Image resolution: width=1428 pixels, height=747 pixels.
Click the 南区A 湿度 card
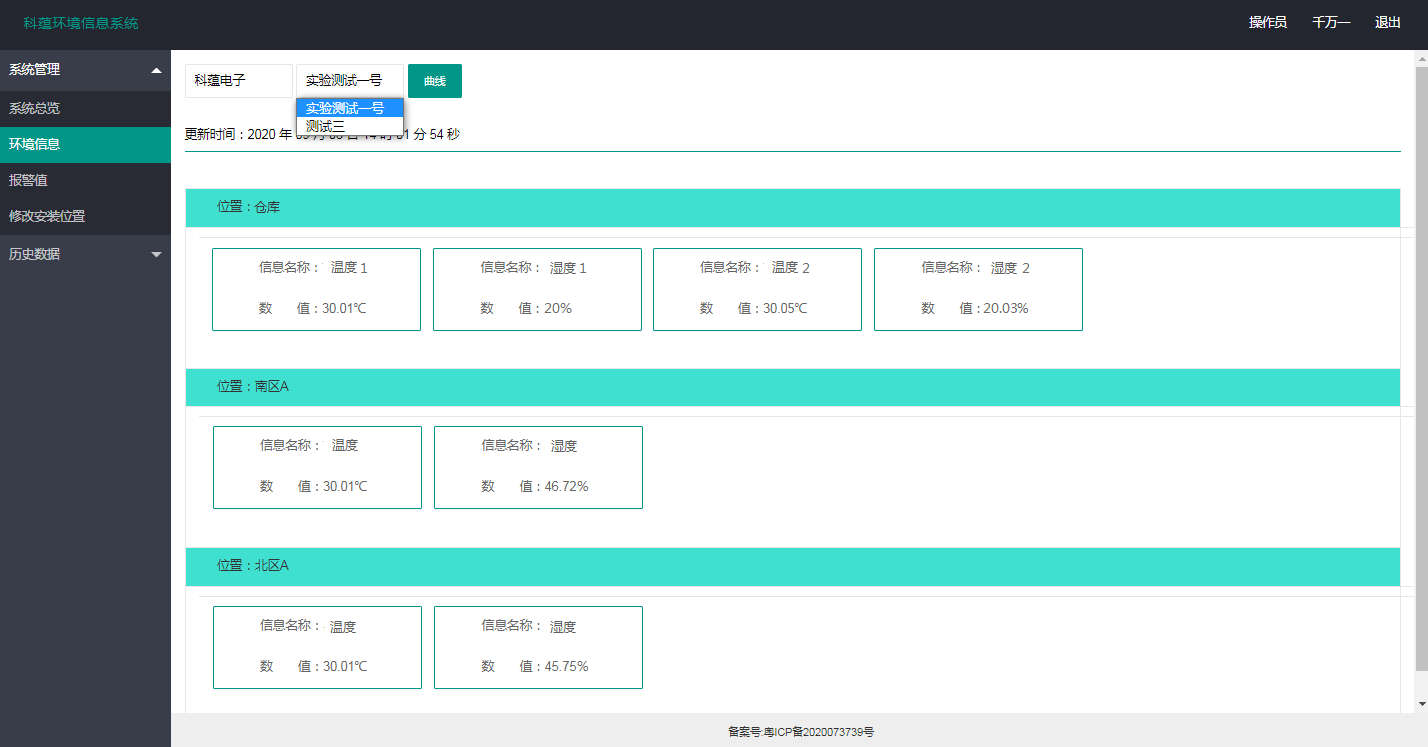point(538,467)
